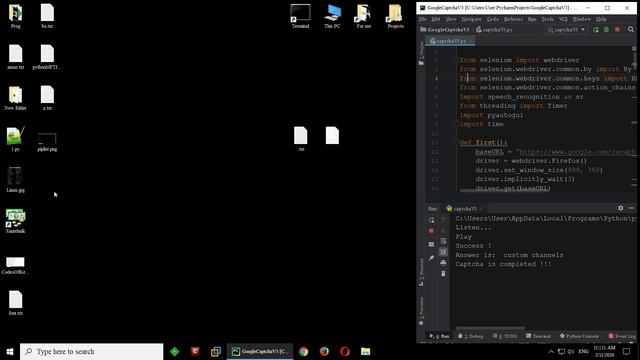Open the File menu in PyCharm
The height and width of the screenshot is (360, 640).
click(422, 19)
